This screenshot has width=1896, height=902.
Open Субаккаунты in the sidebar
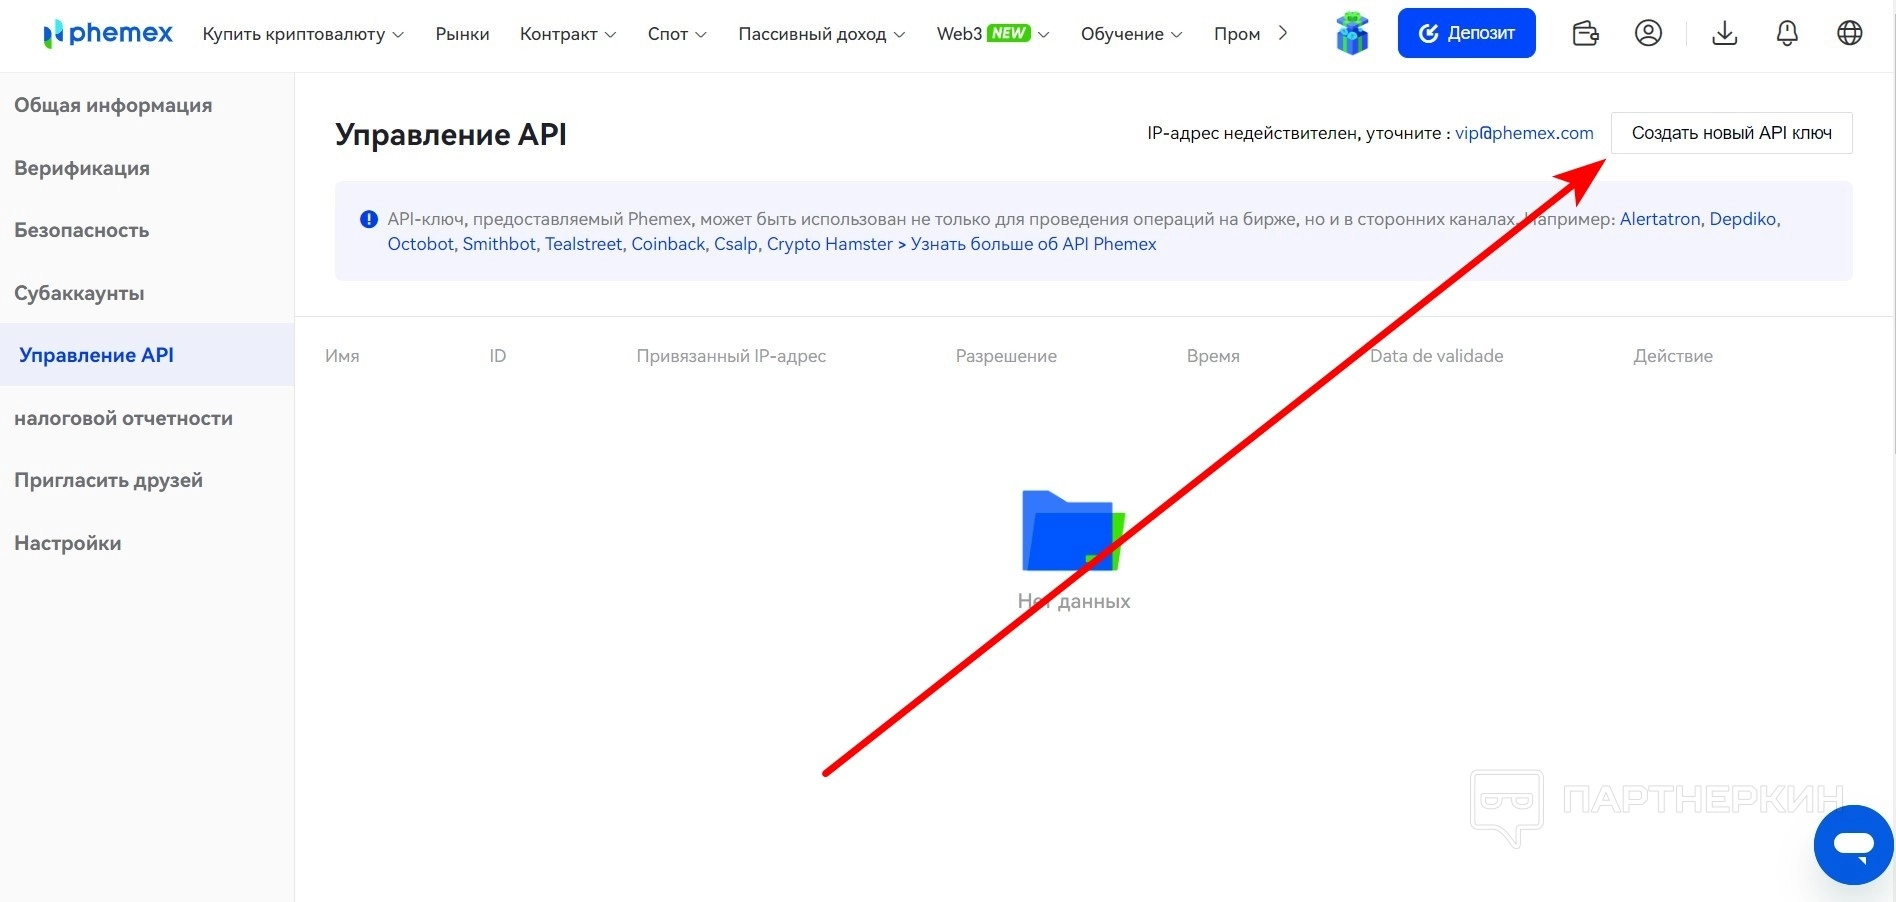click(79, 293)
